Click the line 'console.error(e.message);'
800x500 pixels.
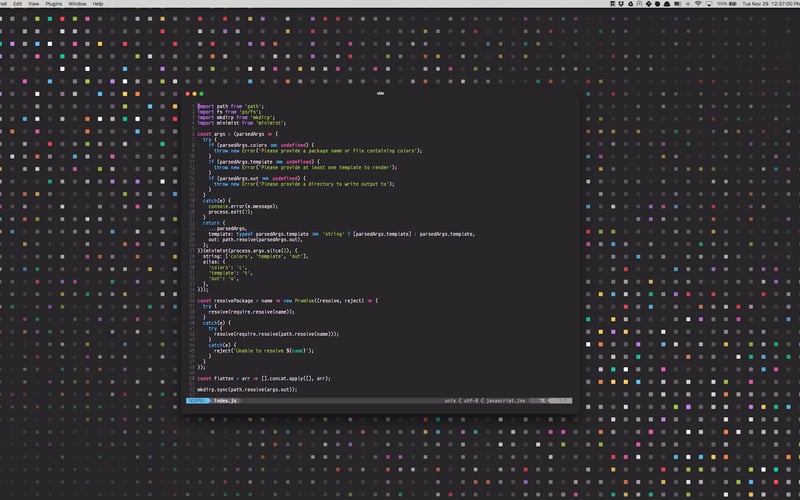point(243,206)
